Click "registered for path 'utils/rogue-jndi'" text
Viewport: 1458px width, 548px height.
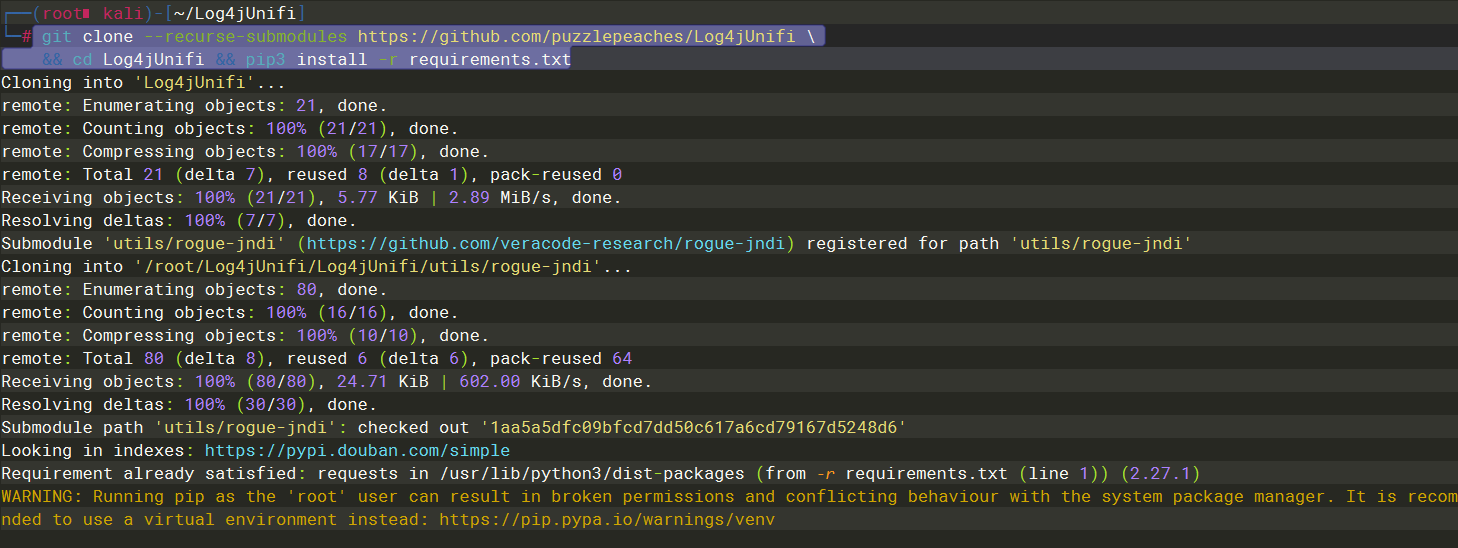coord(999,244)
